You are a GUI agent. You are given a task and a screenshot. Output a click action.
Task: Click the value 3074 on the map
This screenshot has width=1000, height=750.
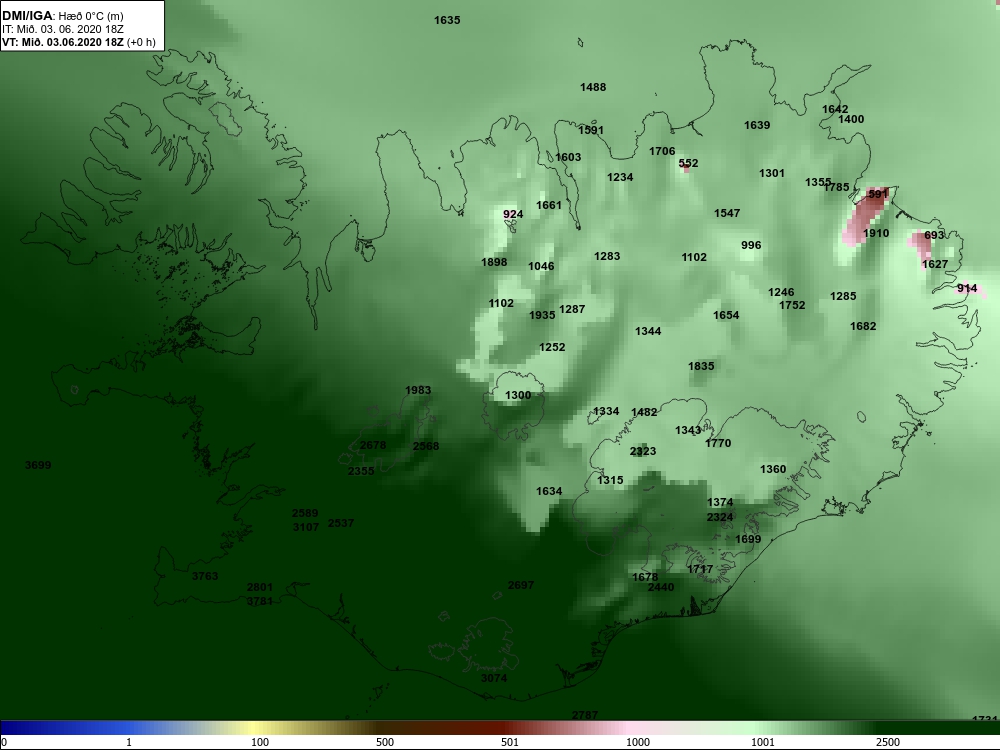[494, 679]
